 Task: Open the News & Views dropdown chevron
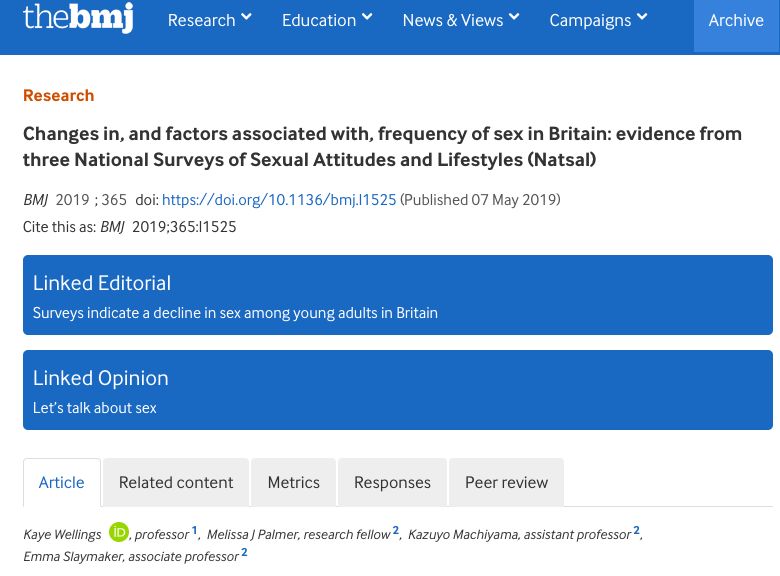point(514,17)
